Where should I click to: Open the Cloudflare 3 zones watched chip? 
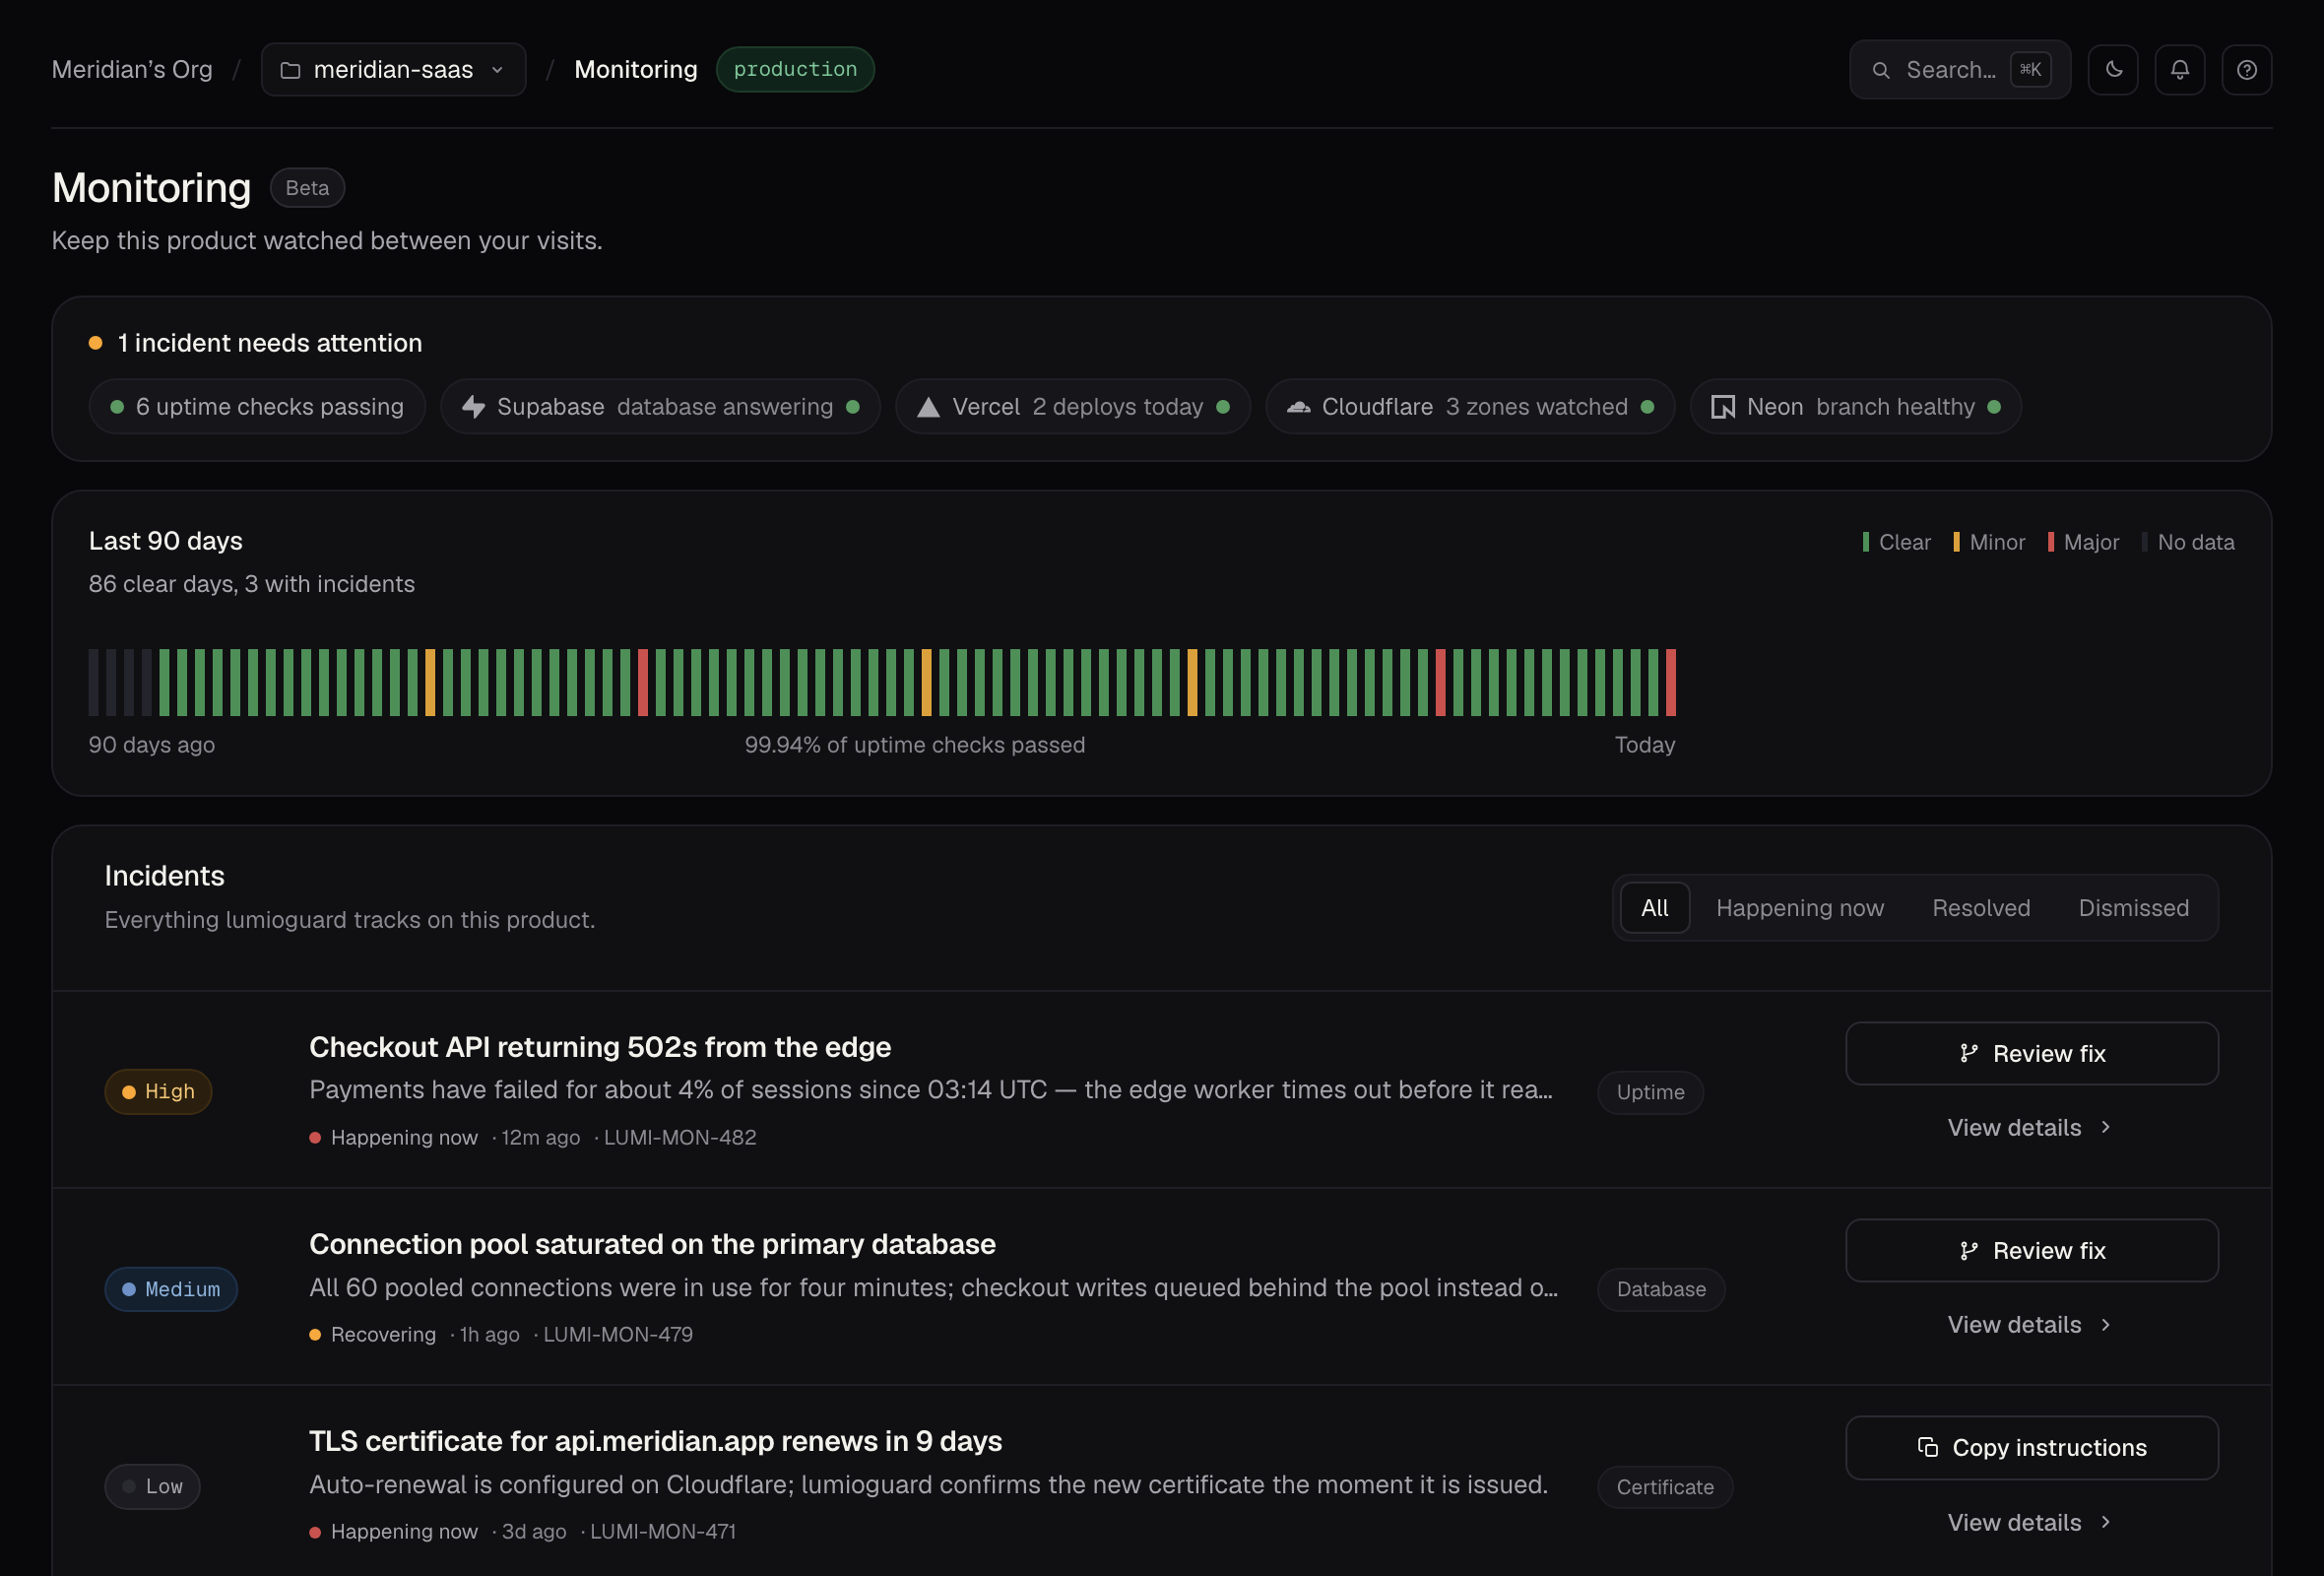point(1470,406)
